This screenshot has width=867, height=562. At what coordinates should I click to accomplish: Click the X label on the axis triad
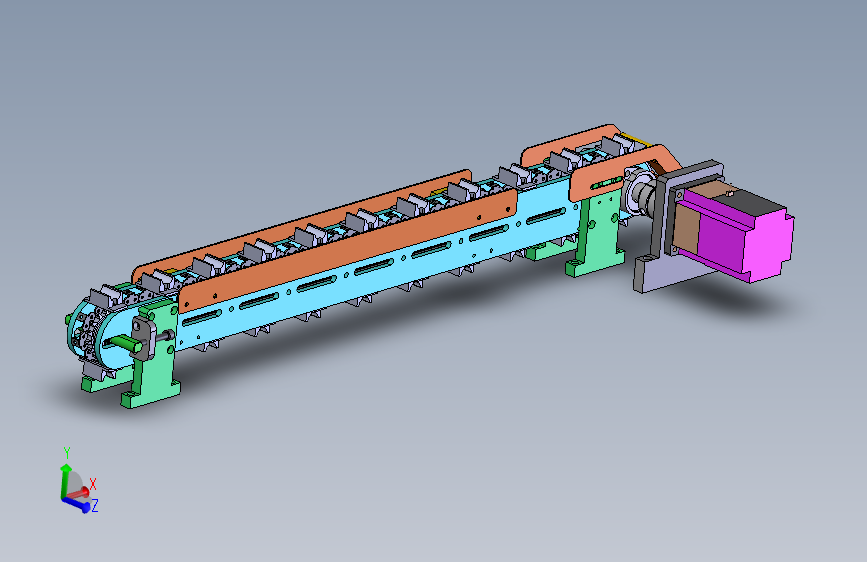tap(93, 485)
